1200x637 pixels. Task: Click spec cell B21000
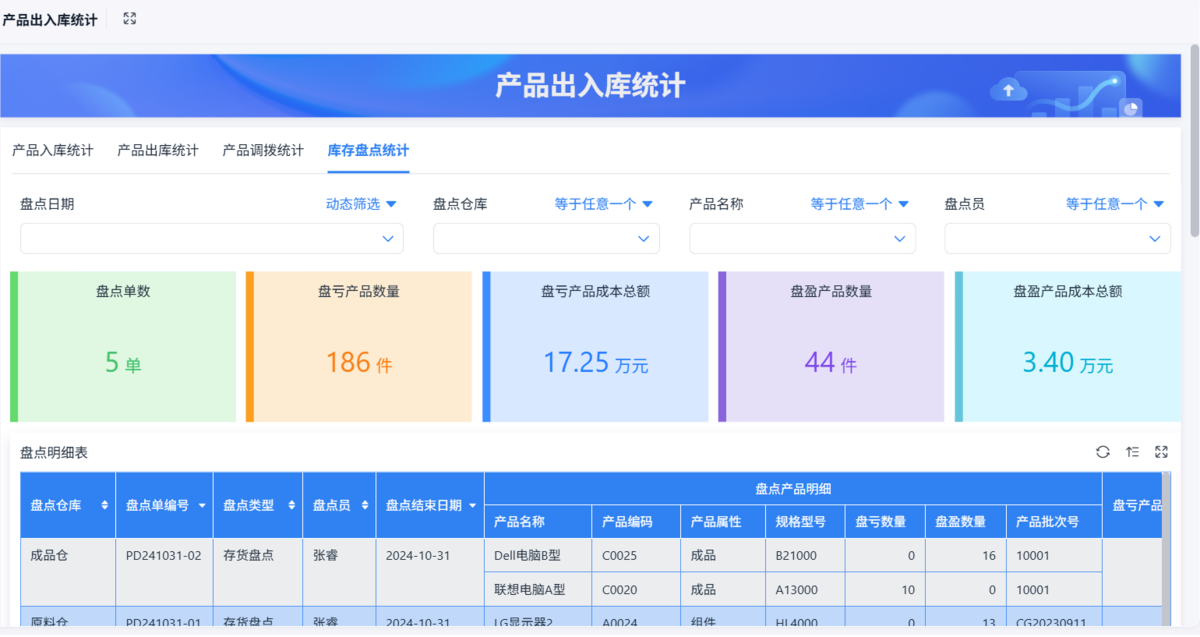805,555
